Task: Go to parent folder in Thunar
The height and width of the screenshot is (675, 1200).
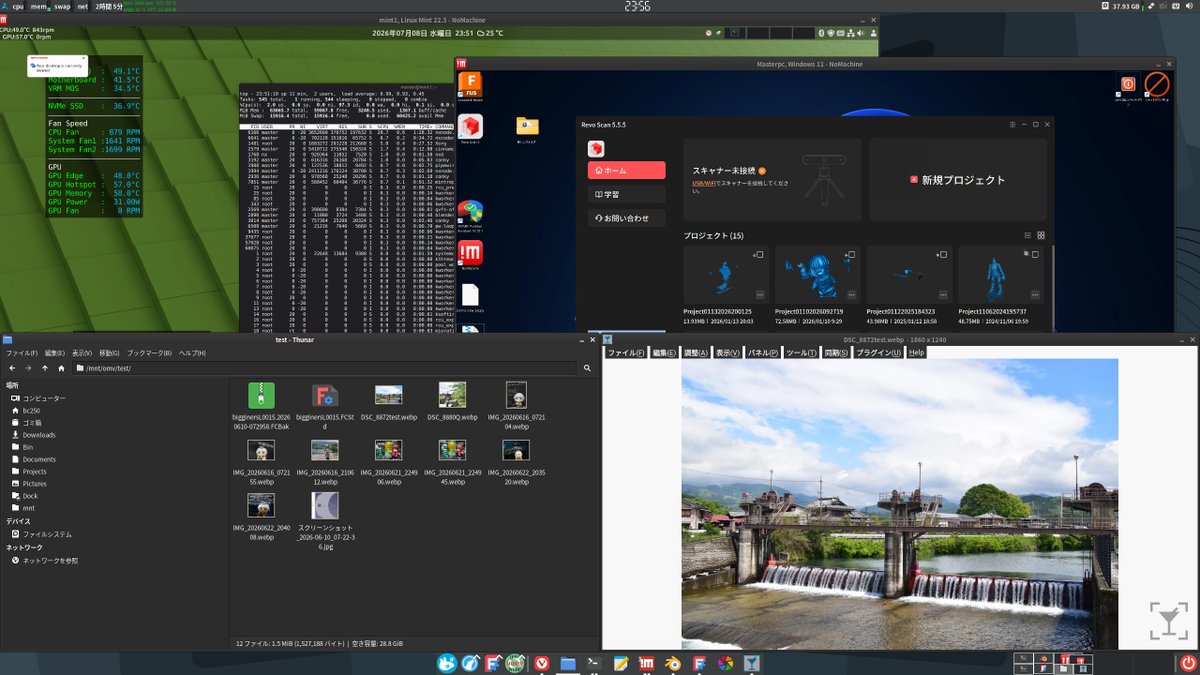Action: [x=44, y=368]
